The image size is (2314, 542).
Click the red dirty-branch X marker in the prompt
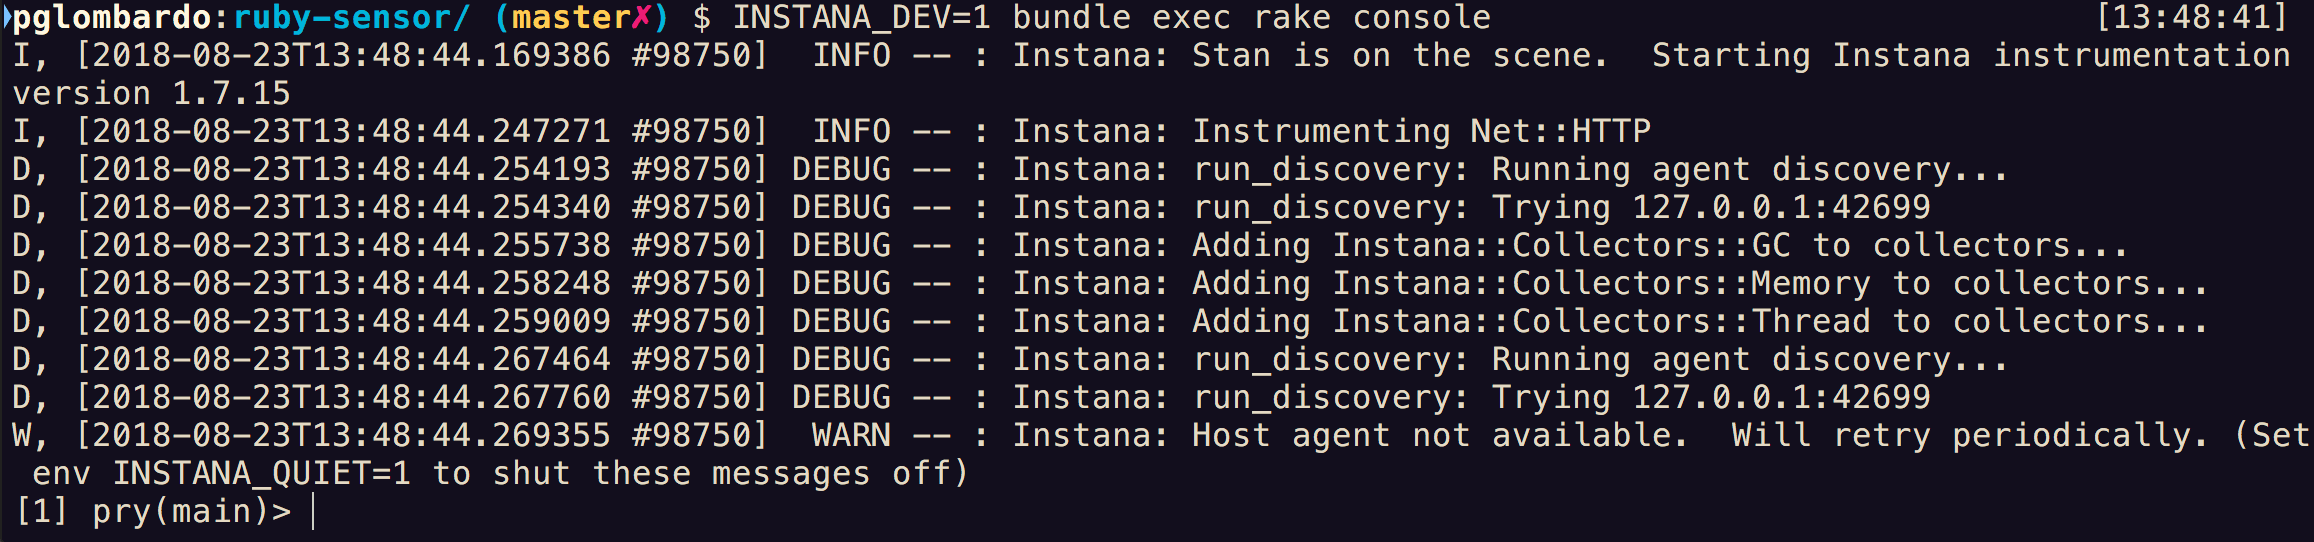[x=641, y=18]
